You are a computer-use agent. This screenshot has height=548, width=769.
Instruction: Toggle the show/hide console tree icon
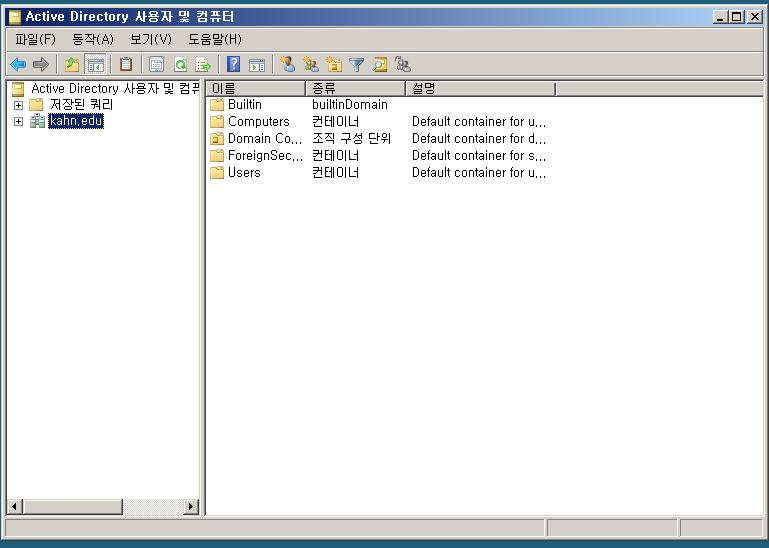click(96, 64)
